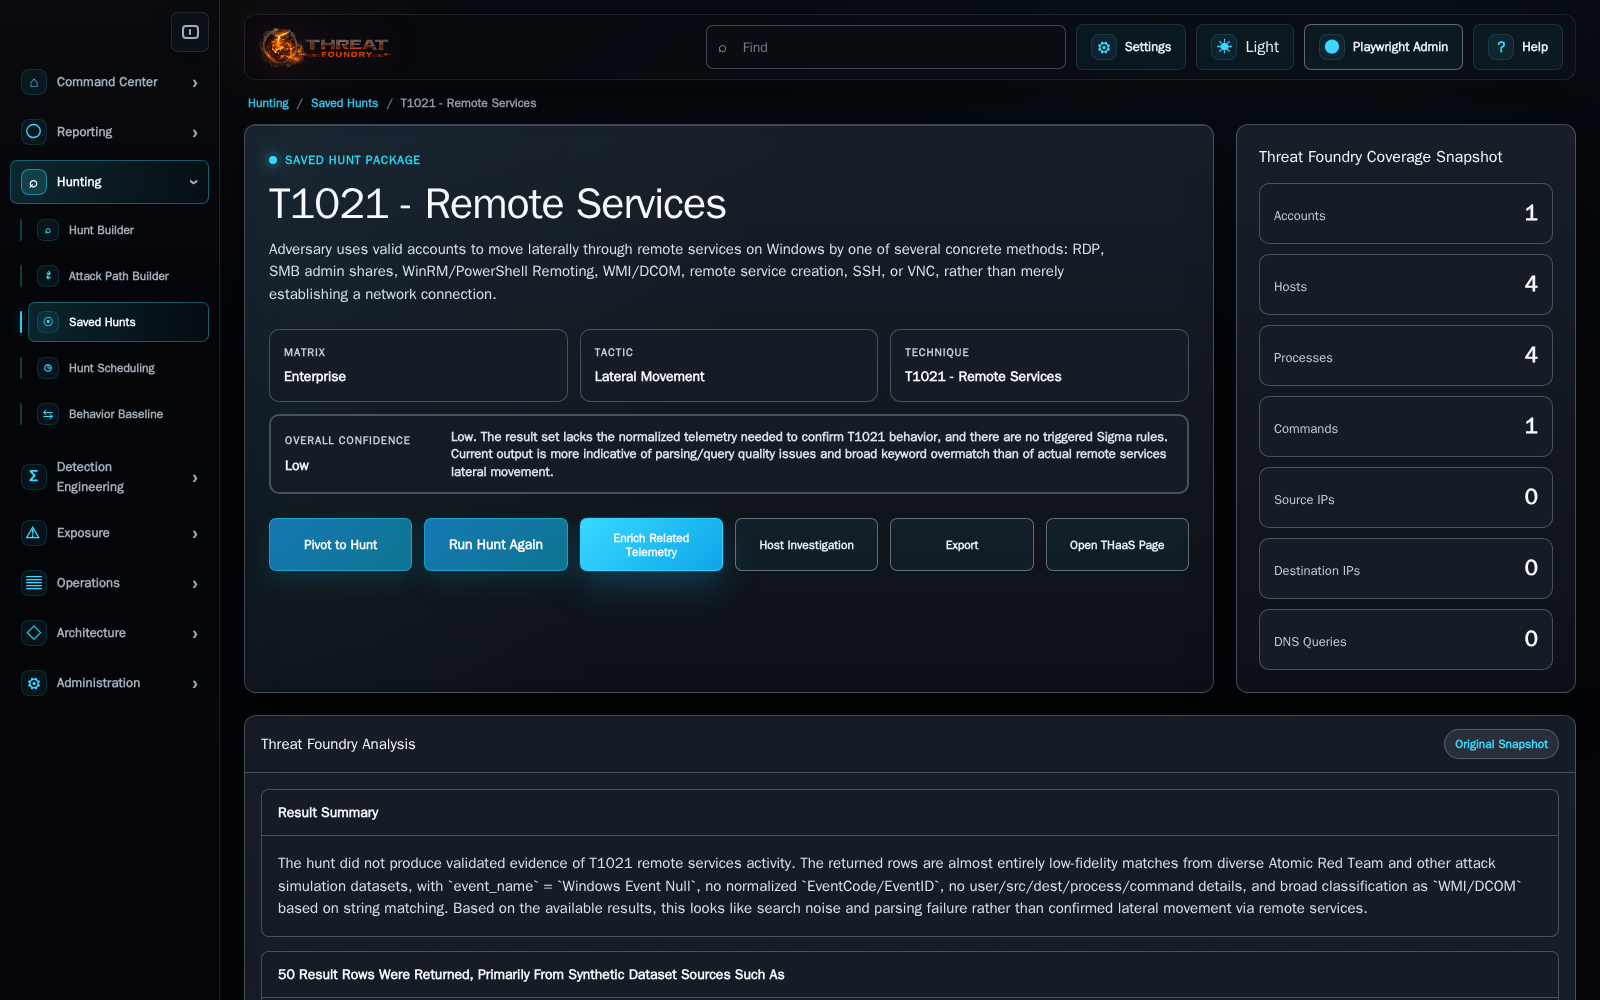This screenshot has width=1600, height=1000.
Task: Click the Threat Foundry logo
Action: pyautogui.click(x=325, y=47)
